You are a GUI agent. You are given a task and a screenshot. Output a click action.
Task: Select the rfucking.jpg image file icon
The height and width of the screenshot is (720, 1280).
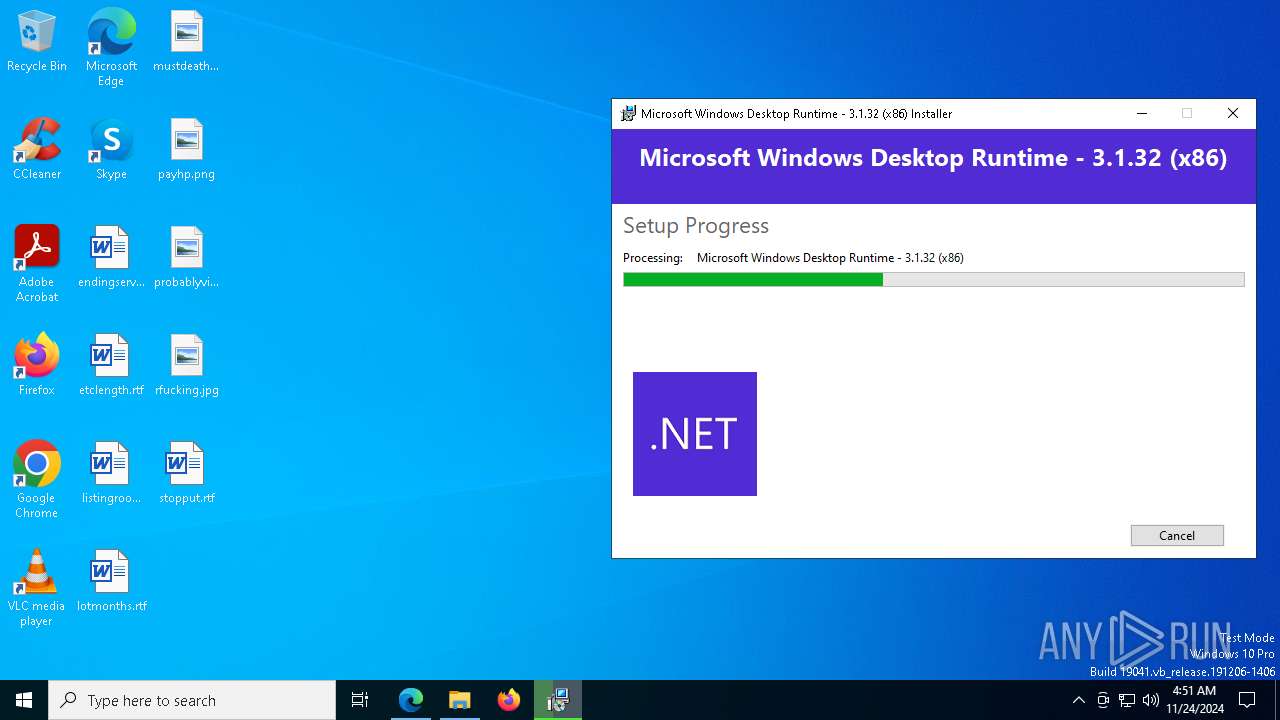pos(186,365)
